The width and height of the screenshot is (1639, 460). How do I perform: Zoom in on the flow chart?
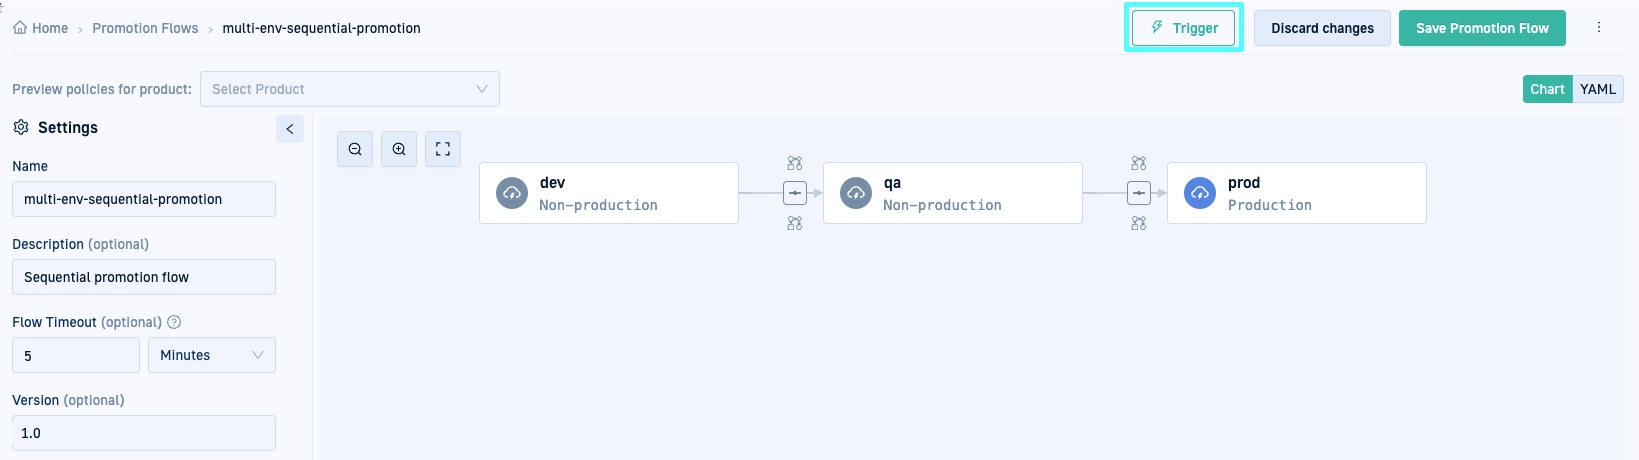[x=399, y=149]
